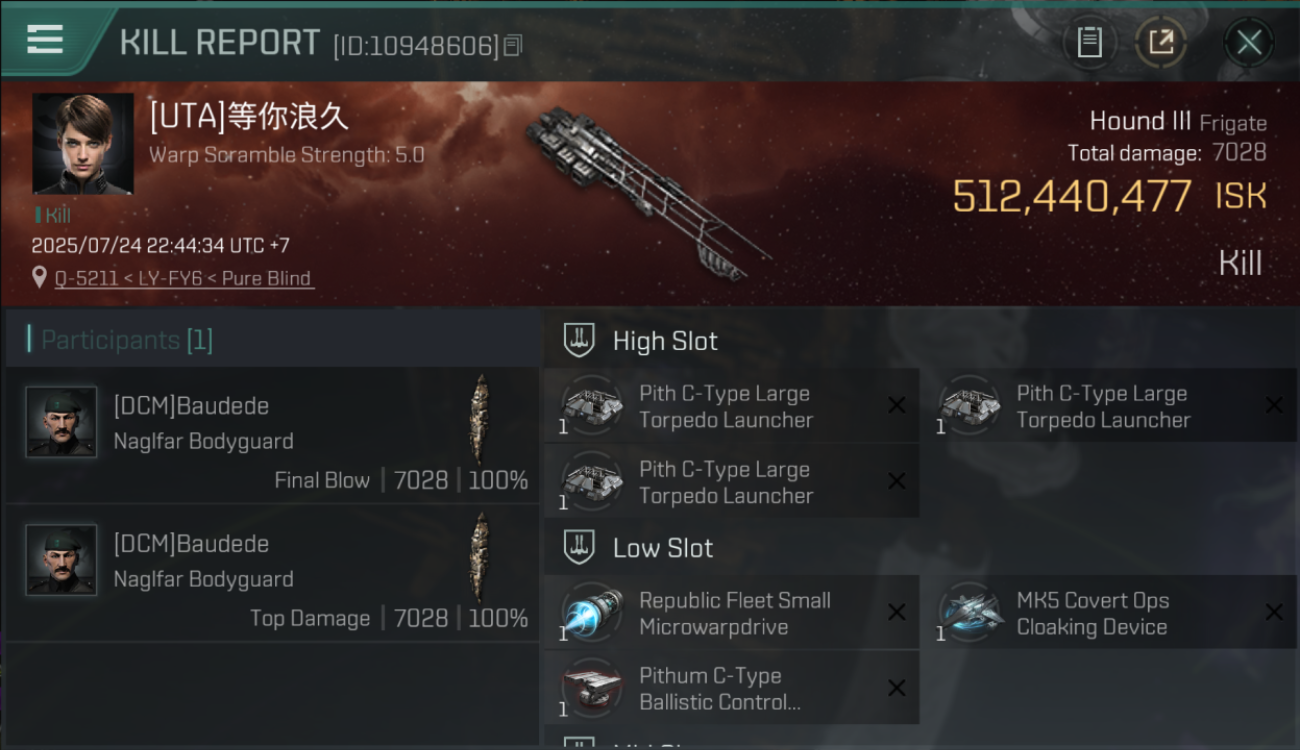This screenshot has height=750, width=1300.
Task: Select the Final Blow Baudede participant entry
Action: pos(272,435)
